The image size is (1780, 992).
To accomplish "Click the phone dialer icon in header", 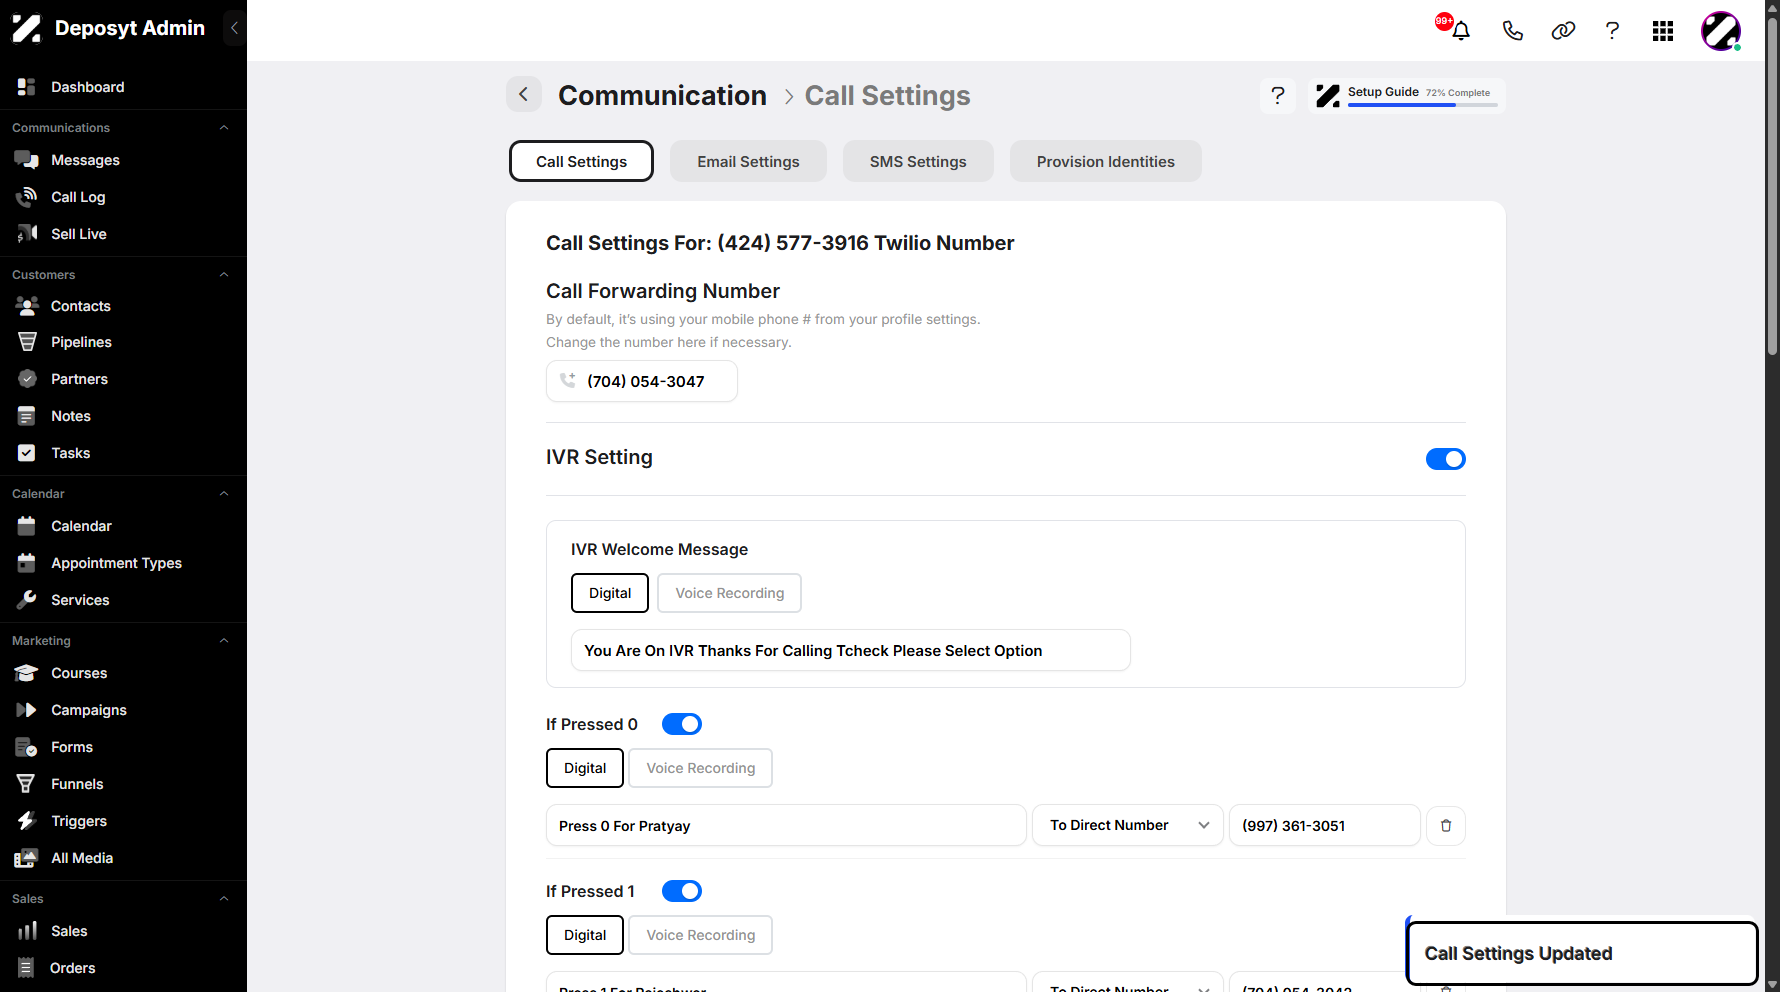I will pos(1512,31).
